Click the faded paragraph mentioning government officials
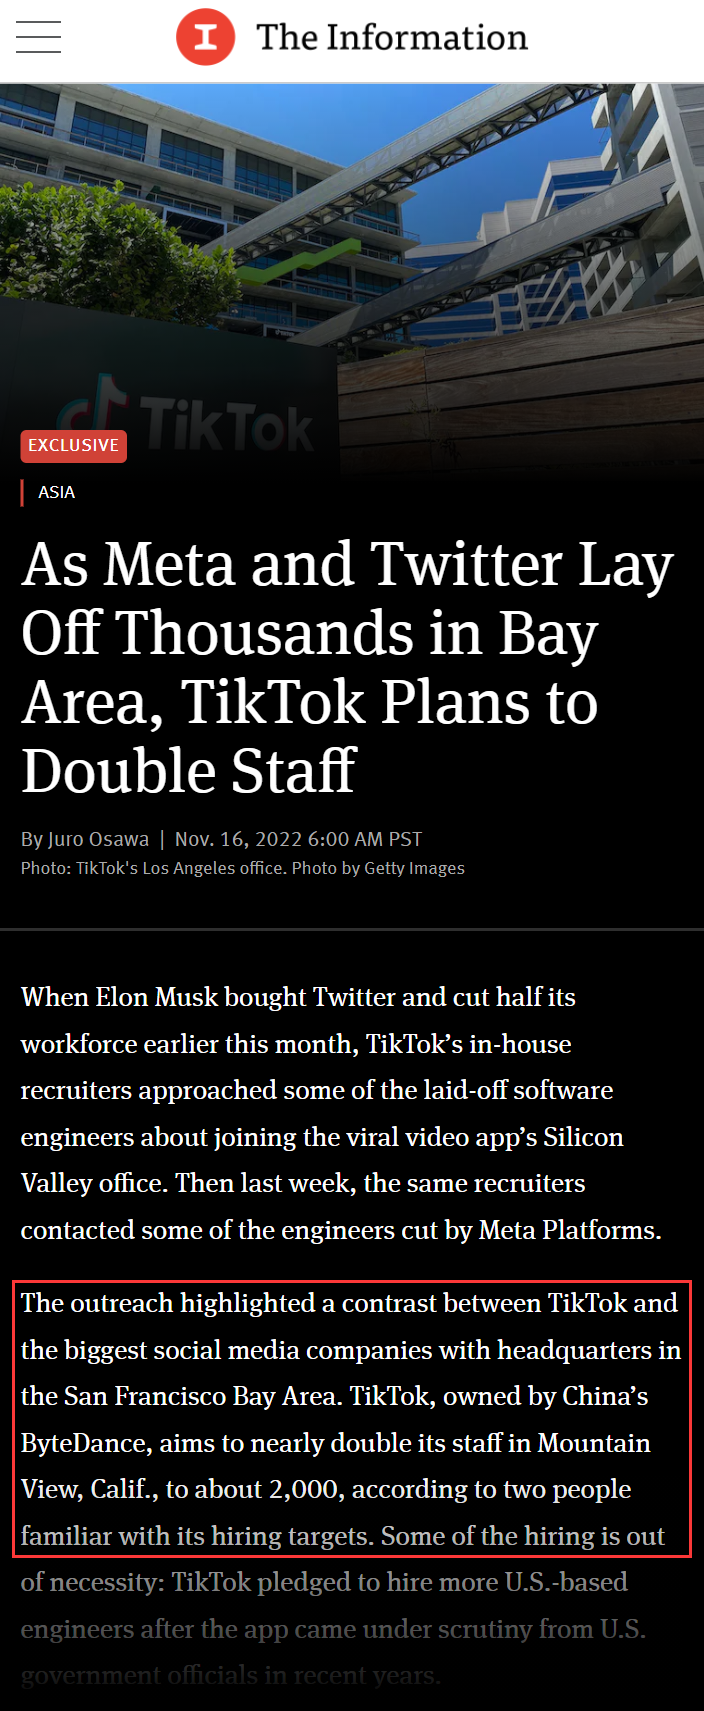Screen dimensions: 704x1711 (x=333, y=1629)
